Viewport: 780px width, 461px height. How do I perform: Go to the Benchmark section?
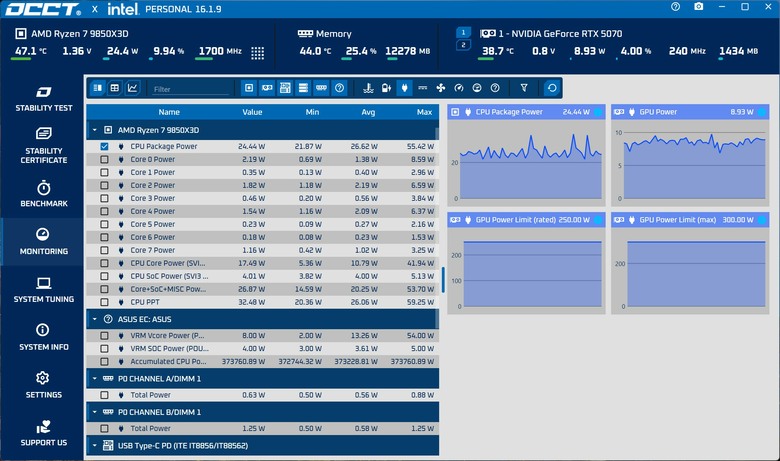pos(43,194)
